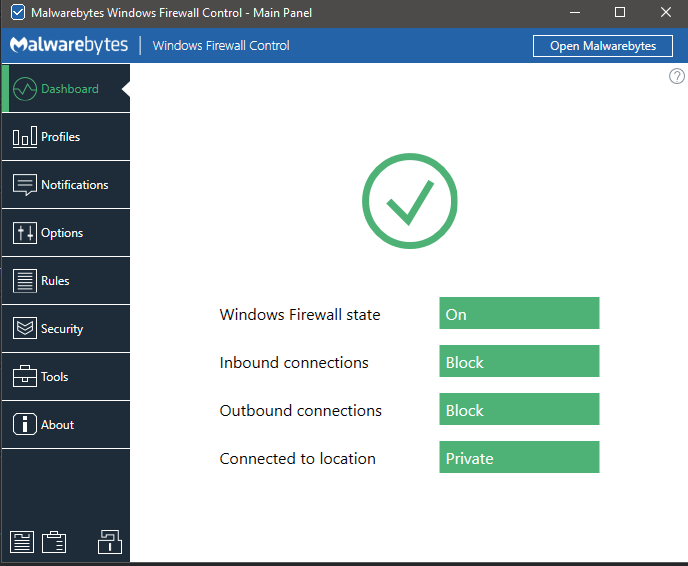Viewport: 688px width, 566px height.
Task: Click the Malwarebytes logo in the header
Action: 69,45
